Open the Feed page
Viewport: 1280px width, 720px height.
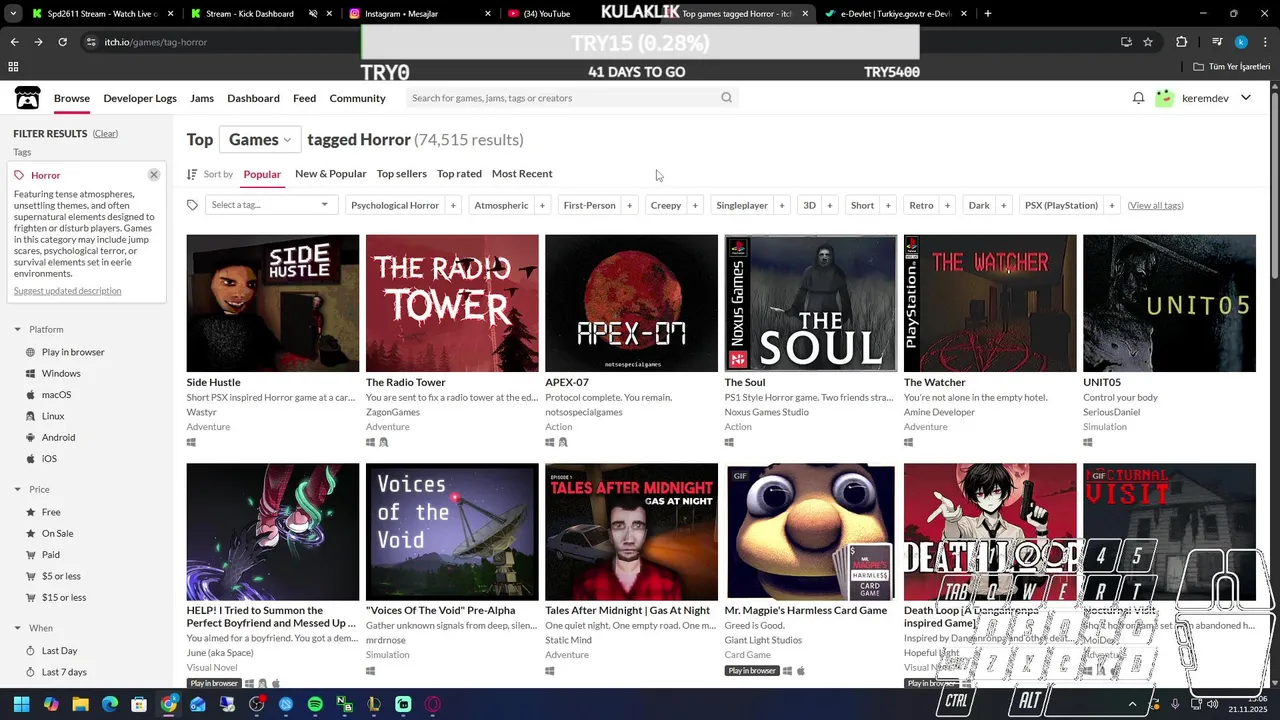305,98
